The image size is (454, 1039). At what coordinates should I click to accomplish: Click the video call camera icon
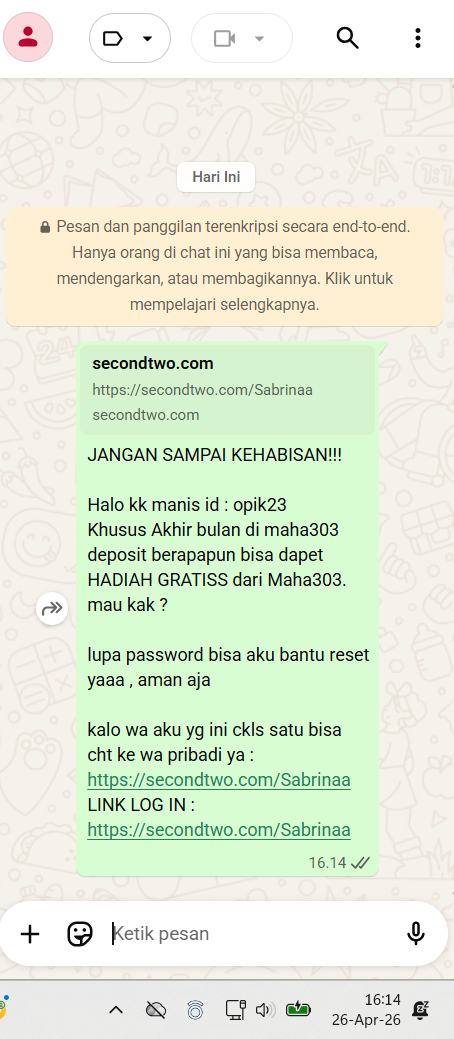(x=225, y=38)
